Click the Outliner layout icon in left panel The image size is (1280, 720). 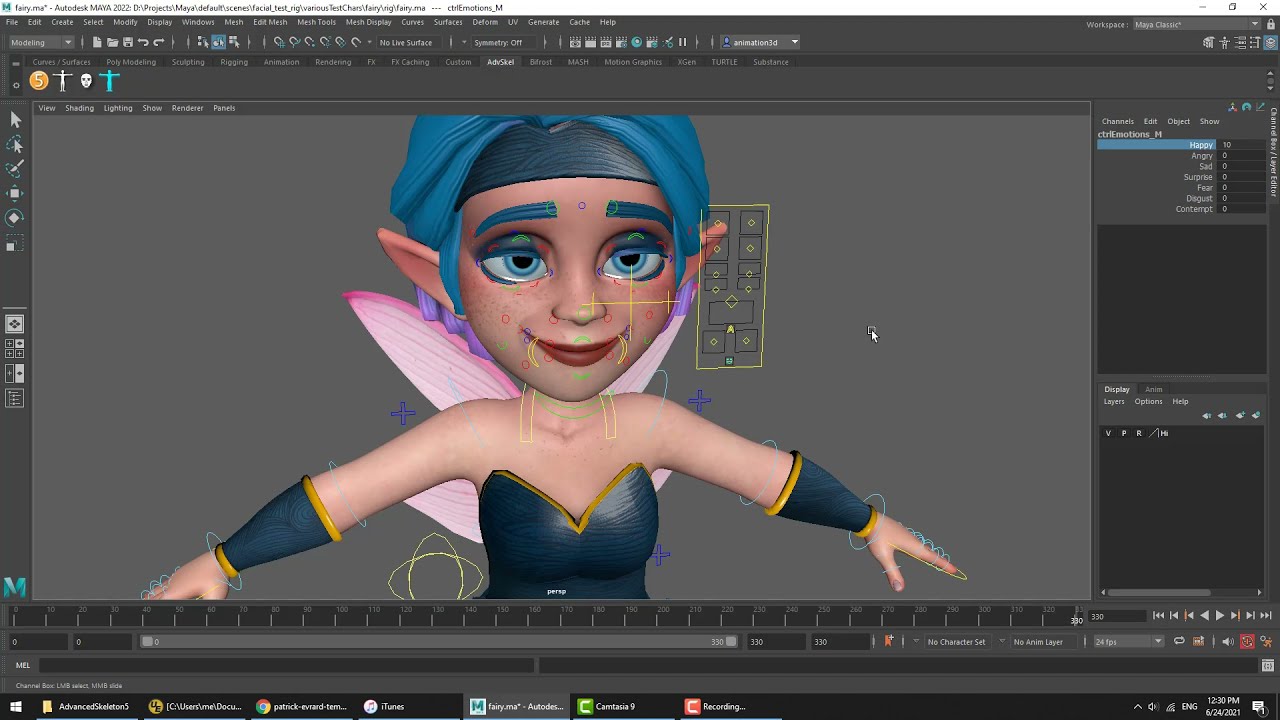pos(15,398)
